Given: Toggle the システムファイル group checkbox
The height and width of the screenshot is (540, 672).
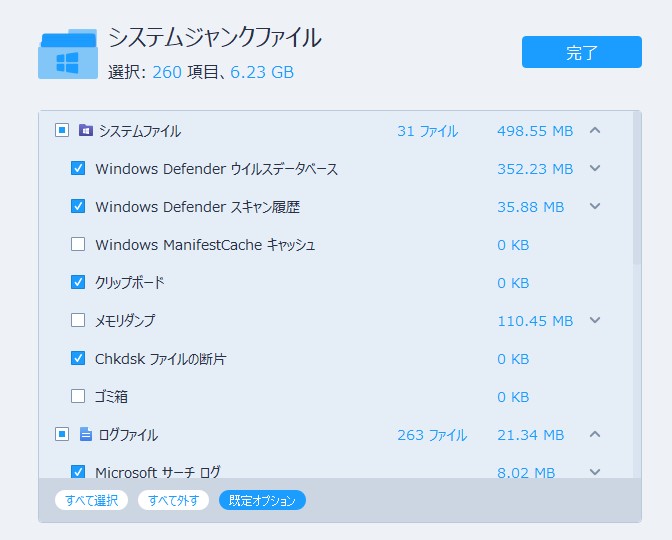Looking at the screenshot, I should coord(62,130).
